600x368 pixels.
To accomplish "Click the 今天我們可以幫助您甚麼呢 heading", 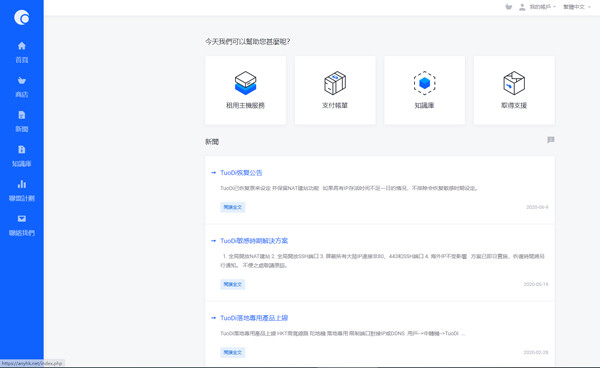I will pyautogui.click(x=247, y=42).
